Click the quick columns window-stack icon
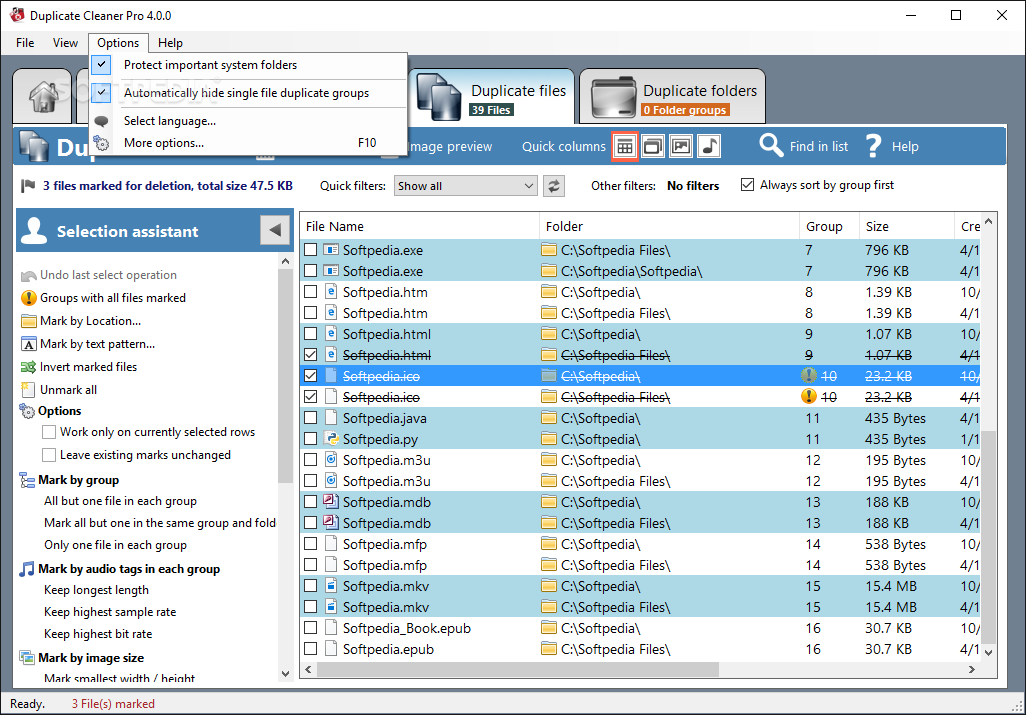 click(653, 147)
